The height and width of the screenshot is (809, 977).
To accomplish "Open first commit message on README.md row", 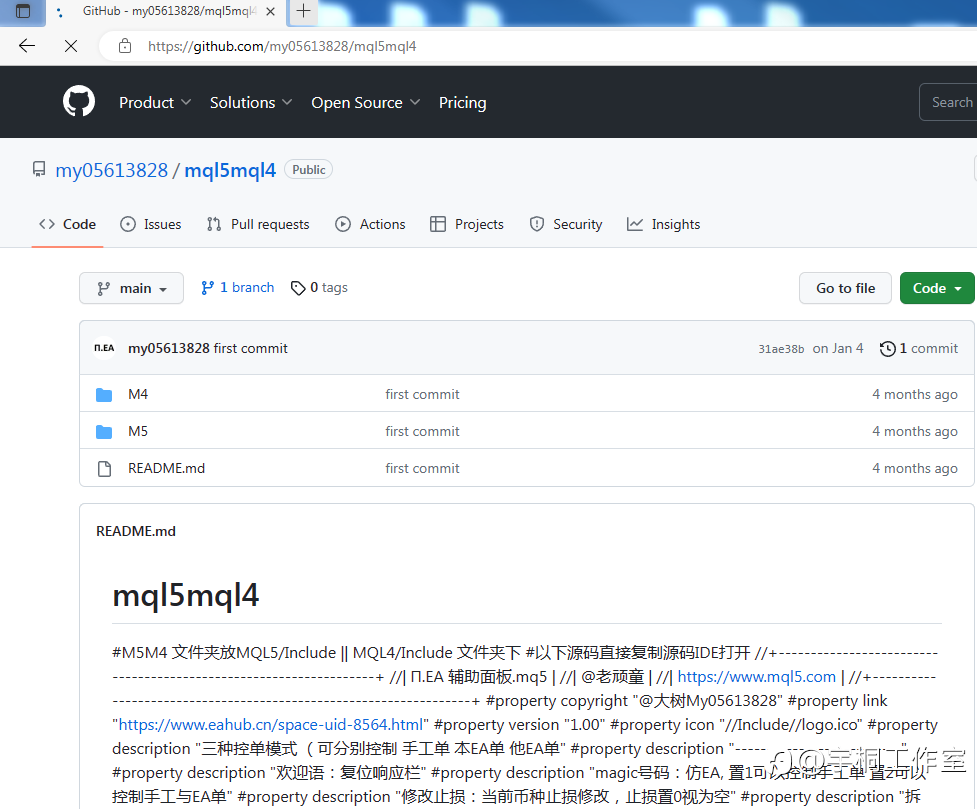I will pyautogui.click(x=422, y=468).
